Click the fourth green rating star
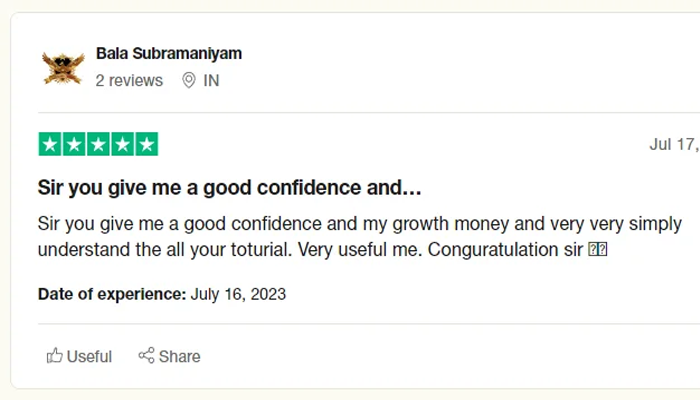 click(x=122, y=144)
